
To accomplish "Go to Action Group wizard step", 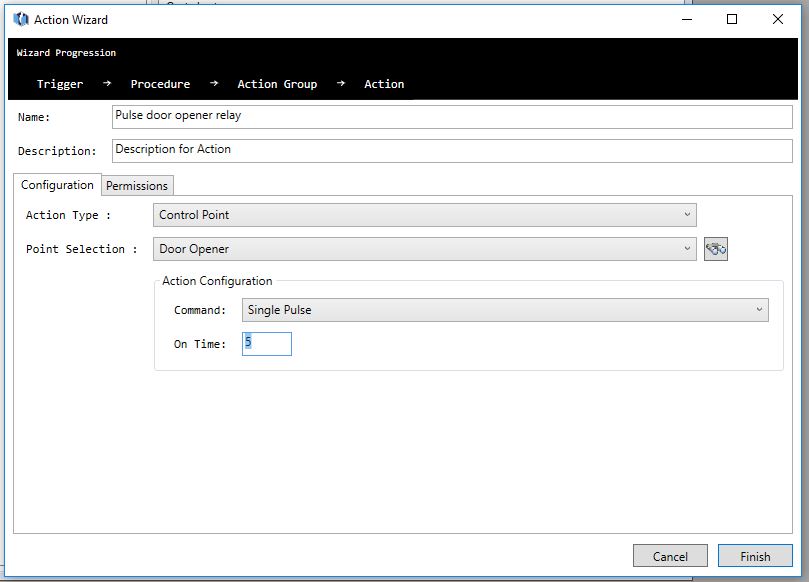I will click(x=277, y=84).
